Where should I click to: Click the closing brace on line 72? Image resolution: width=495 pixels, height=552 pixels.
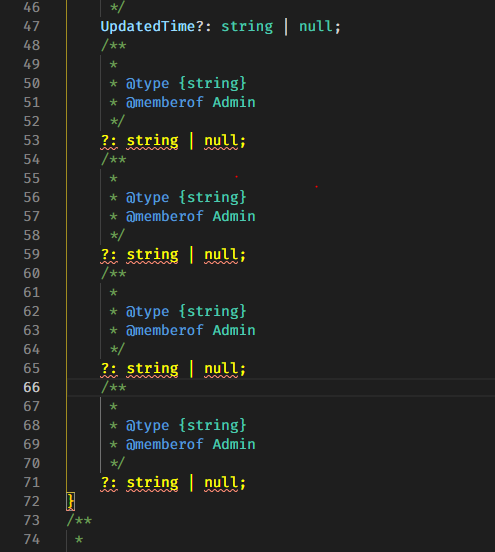(x=70, y=502)
